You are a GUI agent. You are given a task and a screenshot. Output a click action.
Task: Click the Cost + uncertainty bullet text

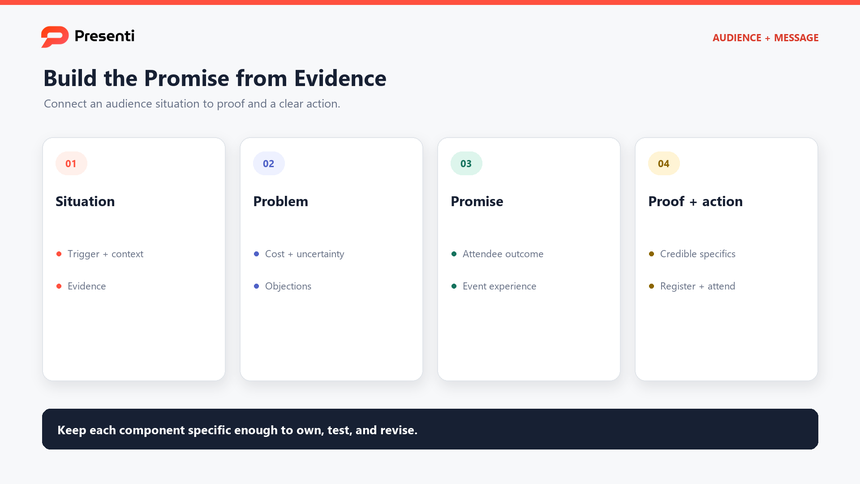pyautogui.click(x=304, y=254)
